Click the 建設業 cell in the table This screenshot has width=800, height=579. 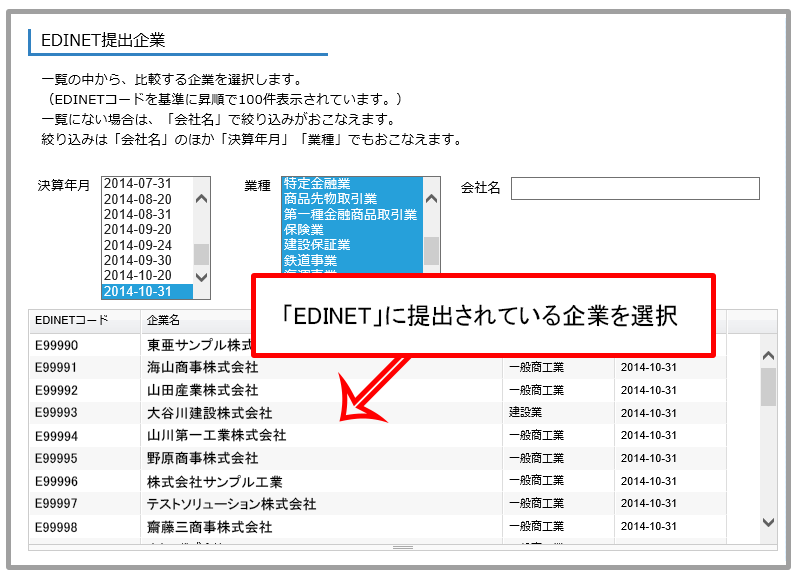[x=526, y=412]
